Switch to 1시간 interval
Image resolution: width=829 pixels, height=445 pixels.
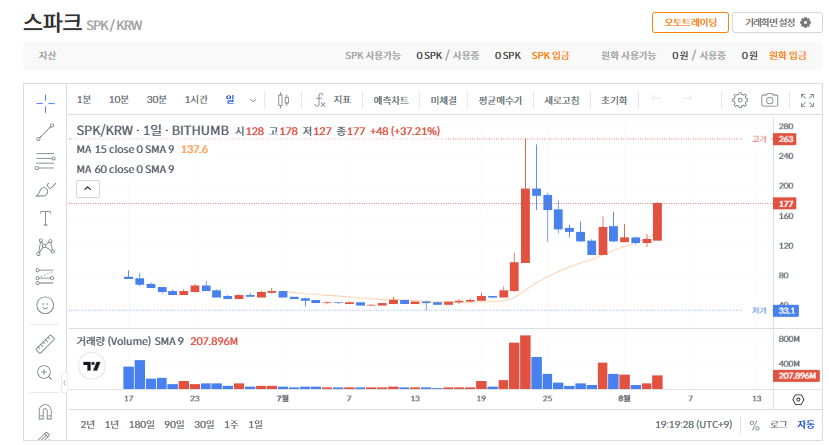click(x=196, y=99)
